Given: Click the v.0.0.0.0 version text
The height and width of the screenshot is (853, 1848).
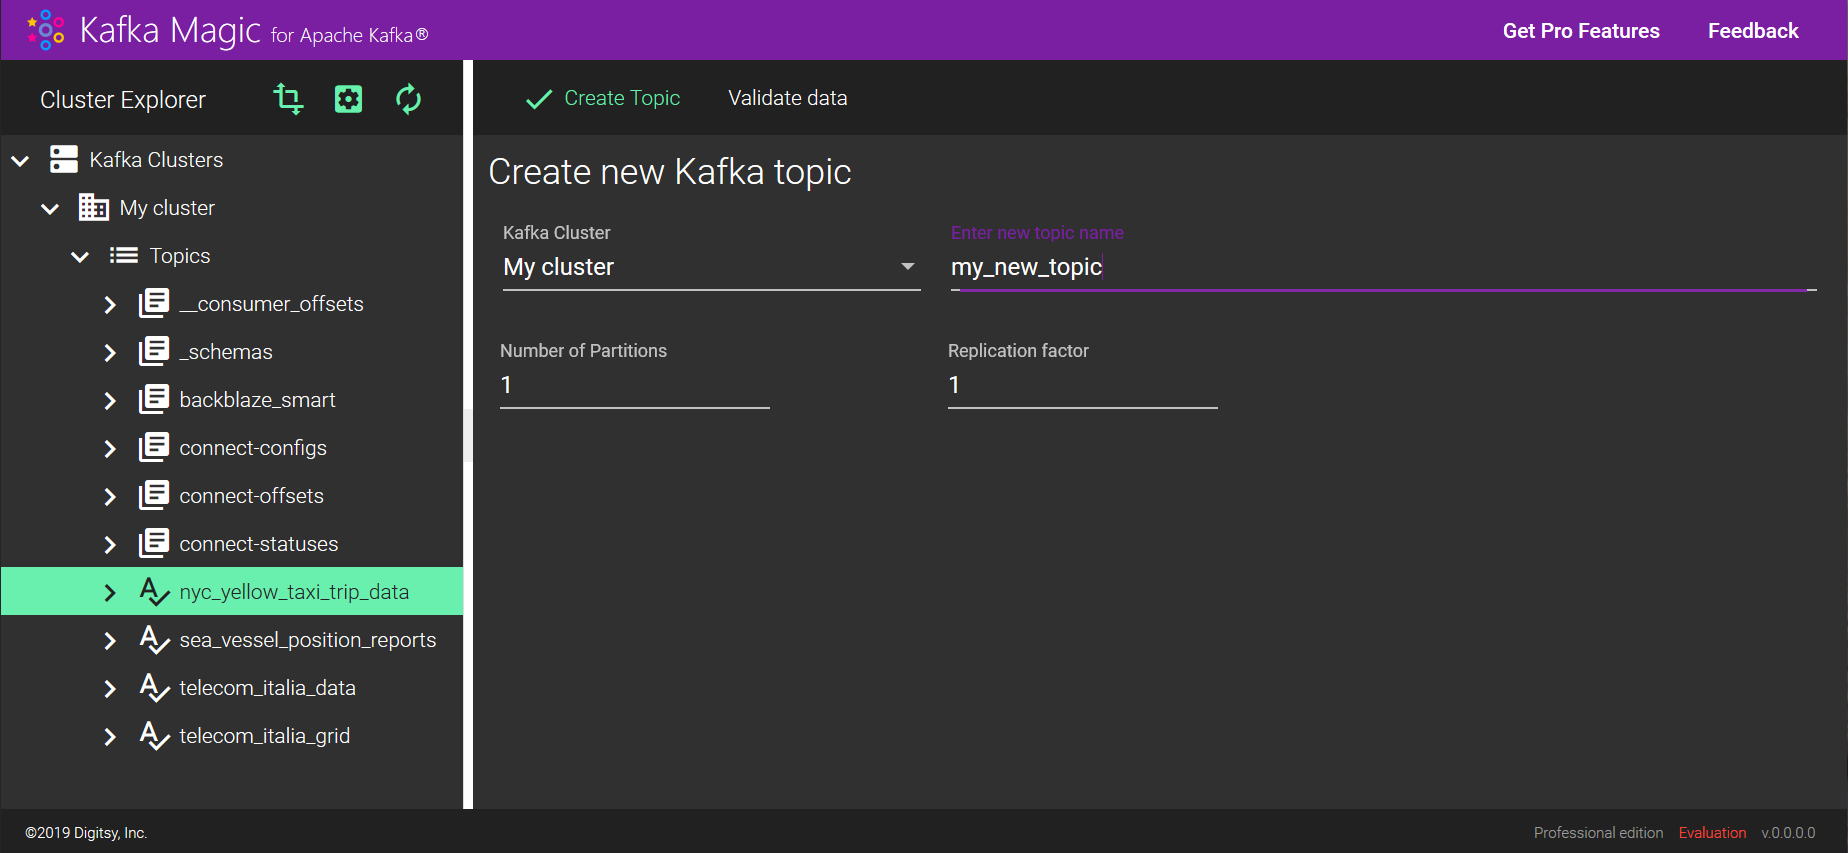Looking at the screenshot, I should 1788,833.
